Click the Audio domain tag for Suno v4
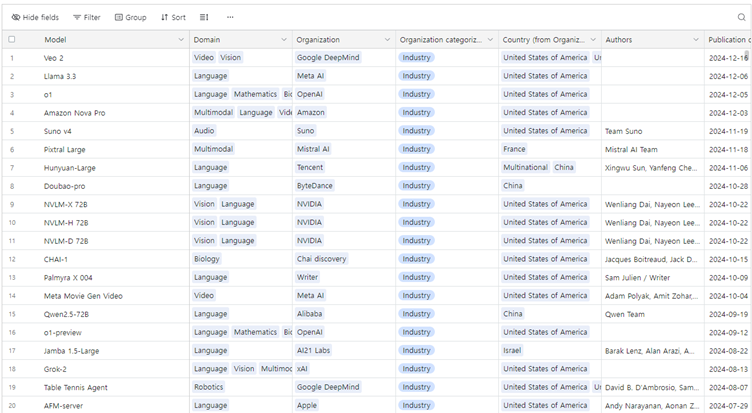Viewport: 752px width, 413px height. [x=204, y=130]
